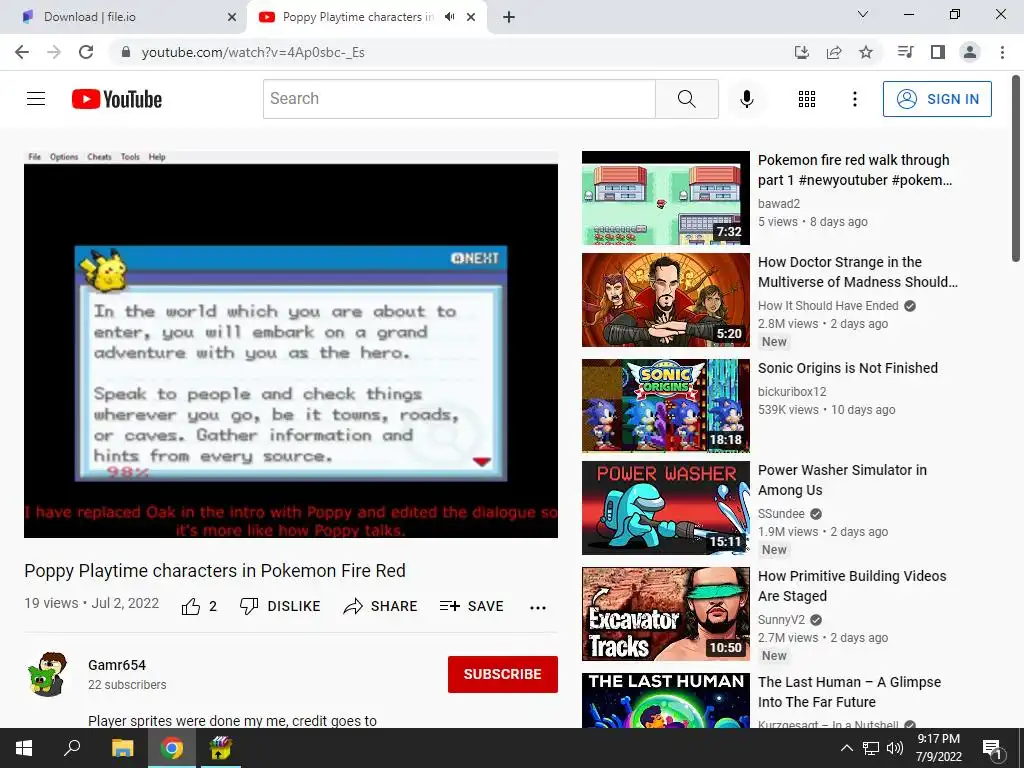Open Chrome's three-dot menu

[1002, 52]
